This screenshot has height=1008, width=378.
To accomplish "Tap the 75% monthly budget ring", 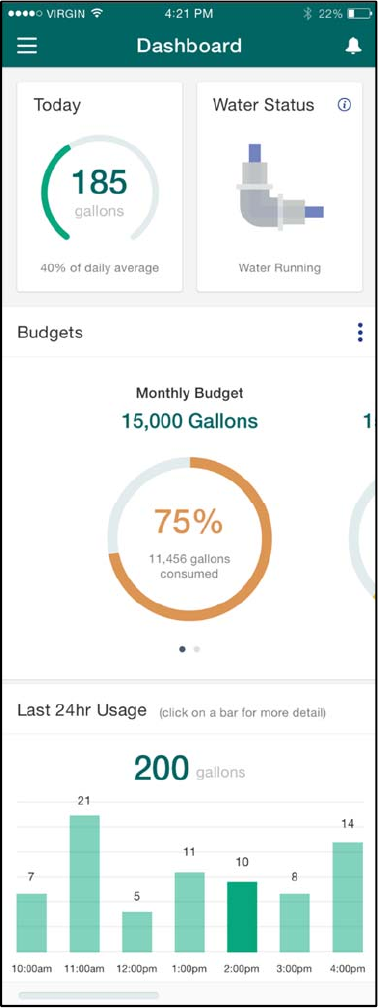I will (190, 539).
